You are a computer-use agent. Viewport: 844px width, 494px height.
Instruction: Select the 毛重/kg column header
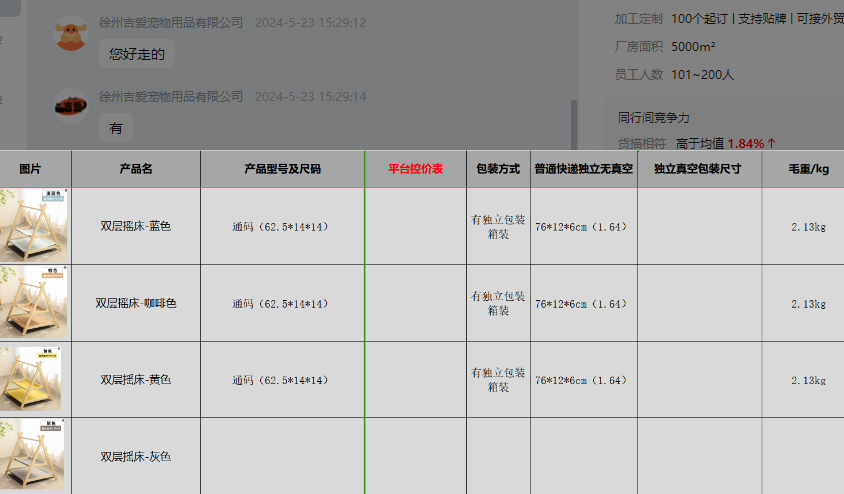tap(804, 169)
